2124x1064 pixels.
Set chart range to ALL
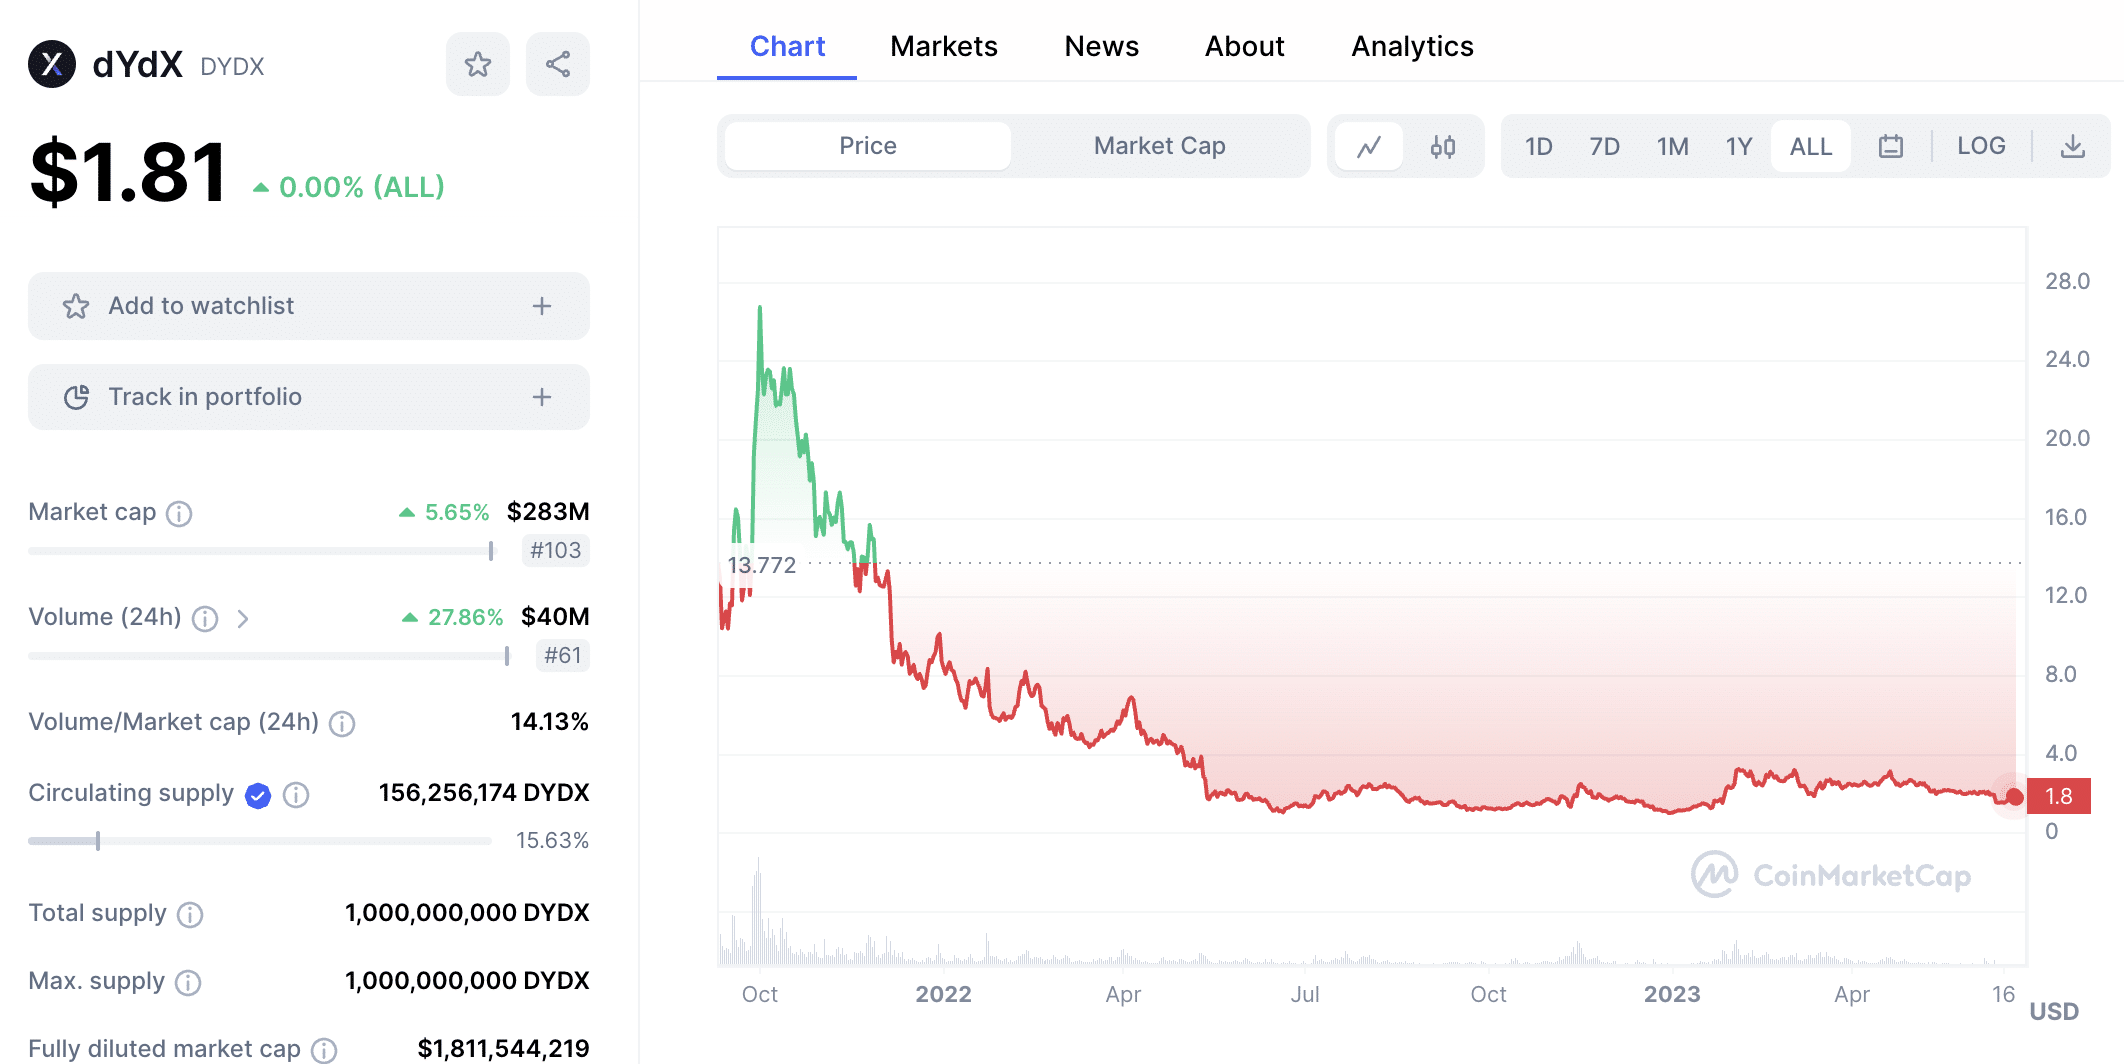1811,147
